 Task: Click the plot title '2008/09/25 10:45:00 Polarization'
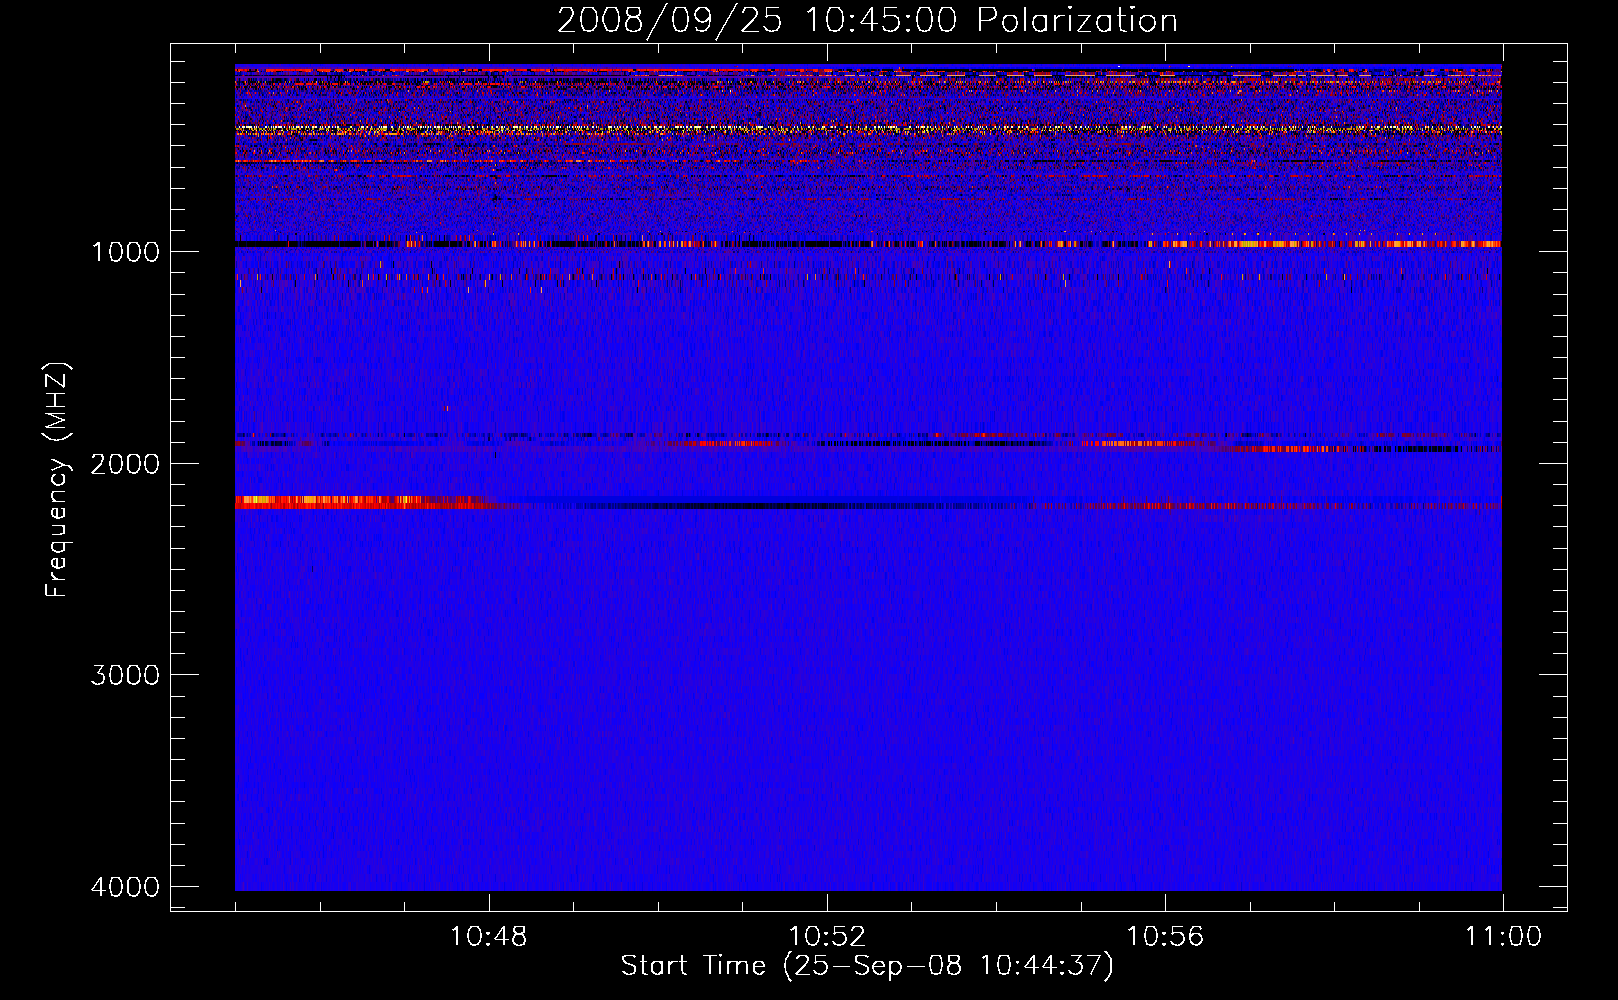pyautogui.click(x=867, y=21)
